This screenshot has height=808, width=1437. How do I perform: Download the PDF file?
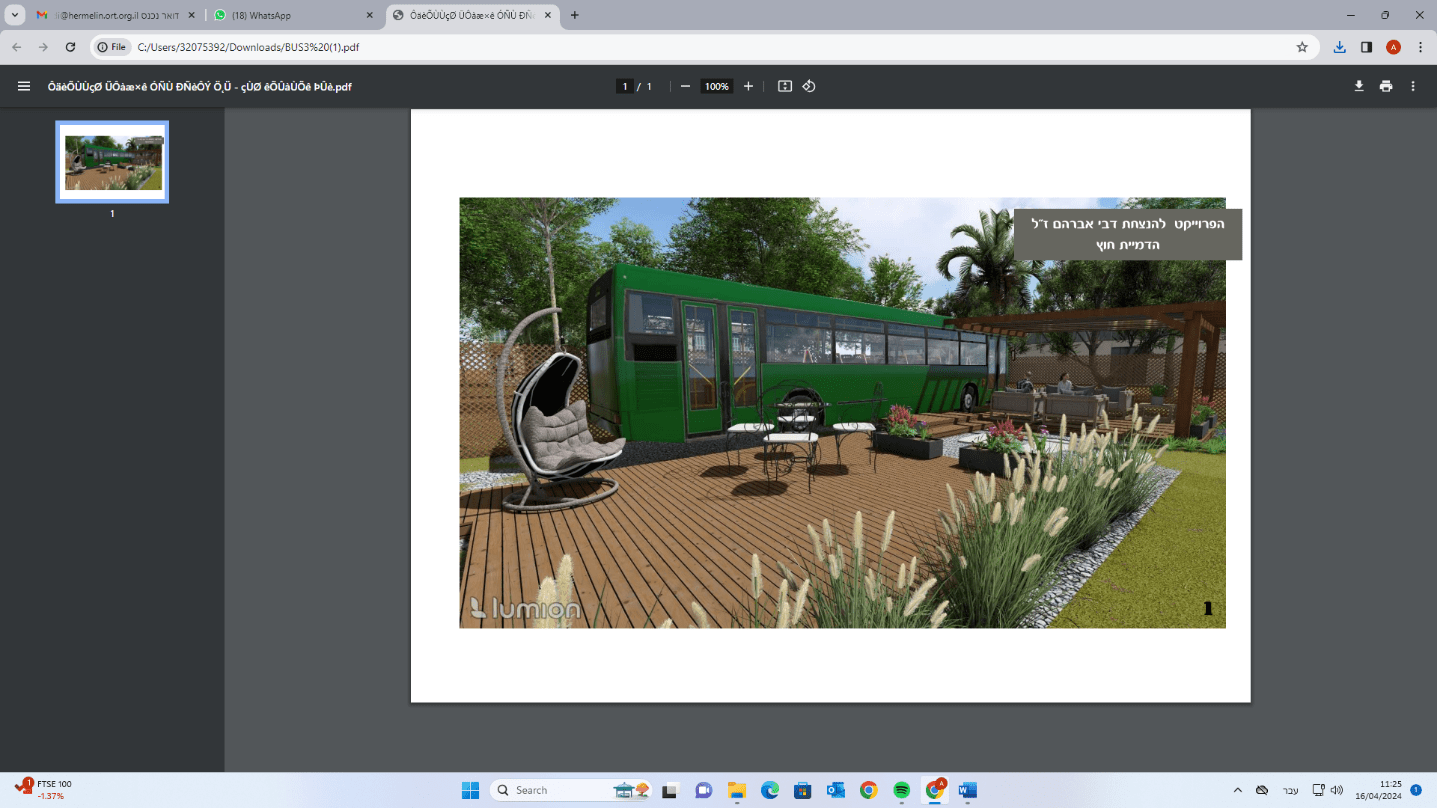1359,86
